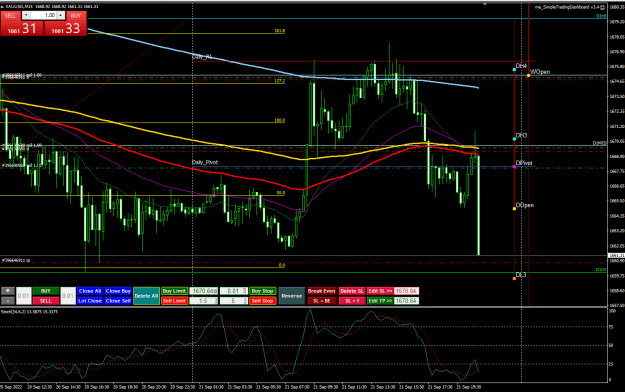Click the Edit TP value field 1670.64

(406, 301)
